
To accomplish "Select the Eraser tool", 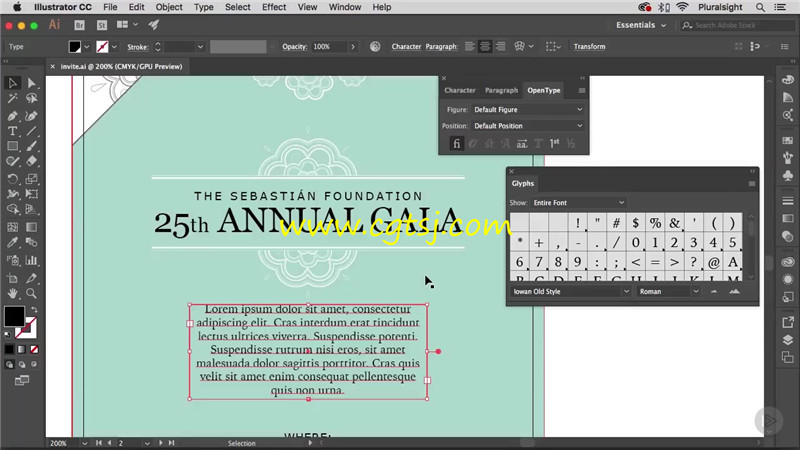I will point(31,162).
